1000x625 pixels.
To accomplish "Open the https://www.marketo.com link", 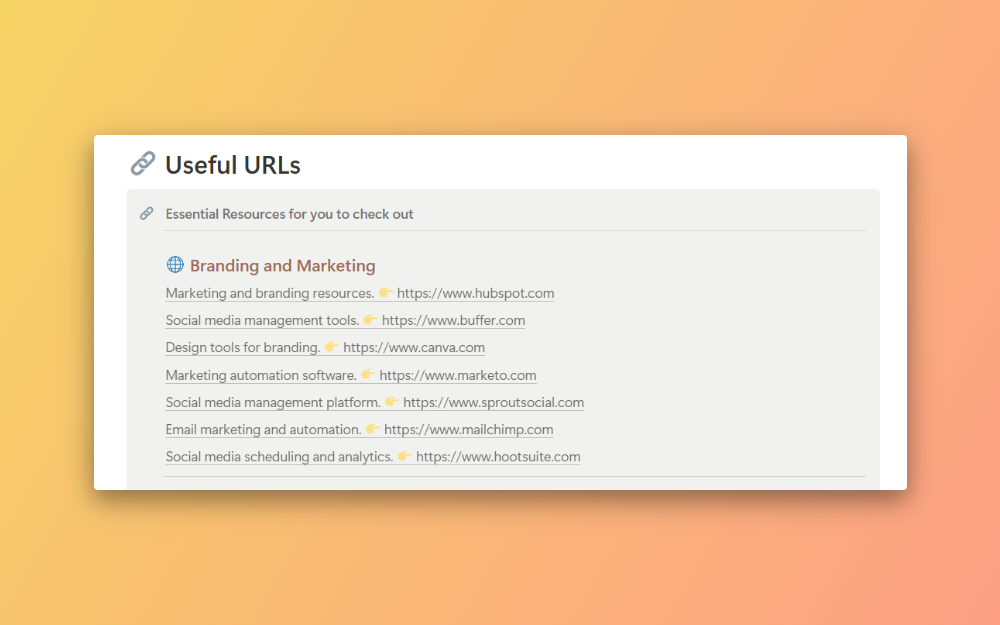I will [x=458, y=376].
